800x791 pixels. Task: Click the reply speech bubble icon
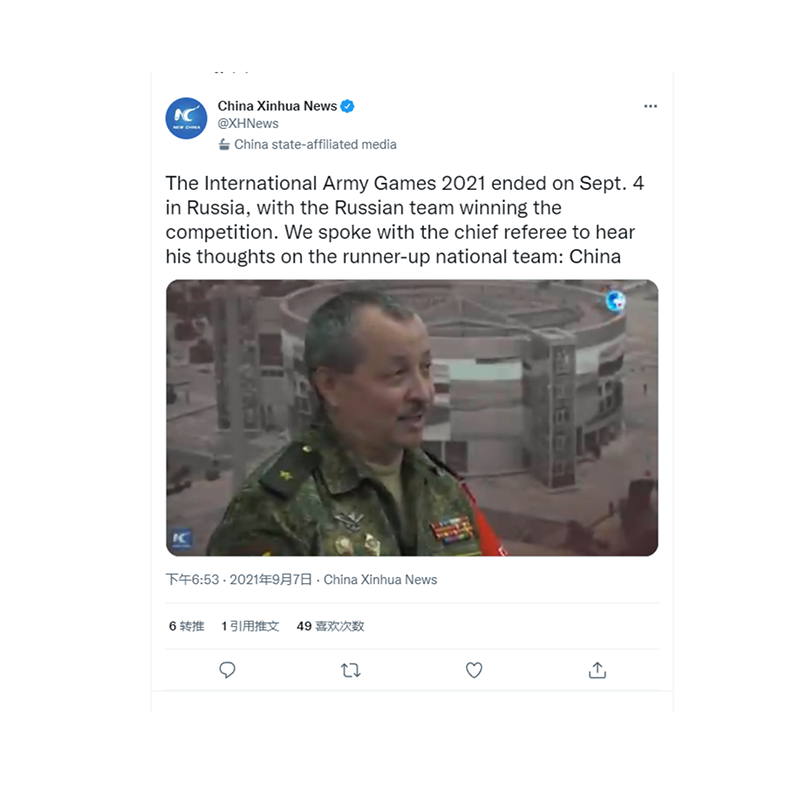tap(227, 670)
